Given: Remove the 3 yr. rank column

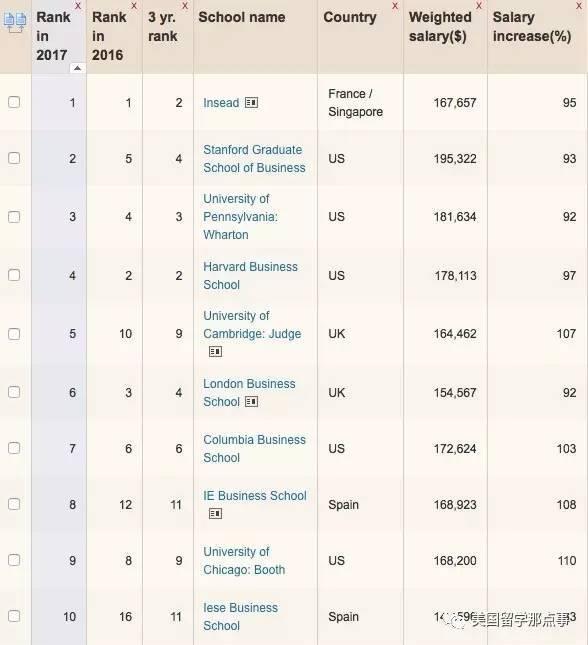Looking at the screenshot, I should 185,6.
